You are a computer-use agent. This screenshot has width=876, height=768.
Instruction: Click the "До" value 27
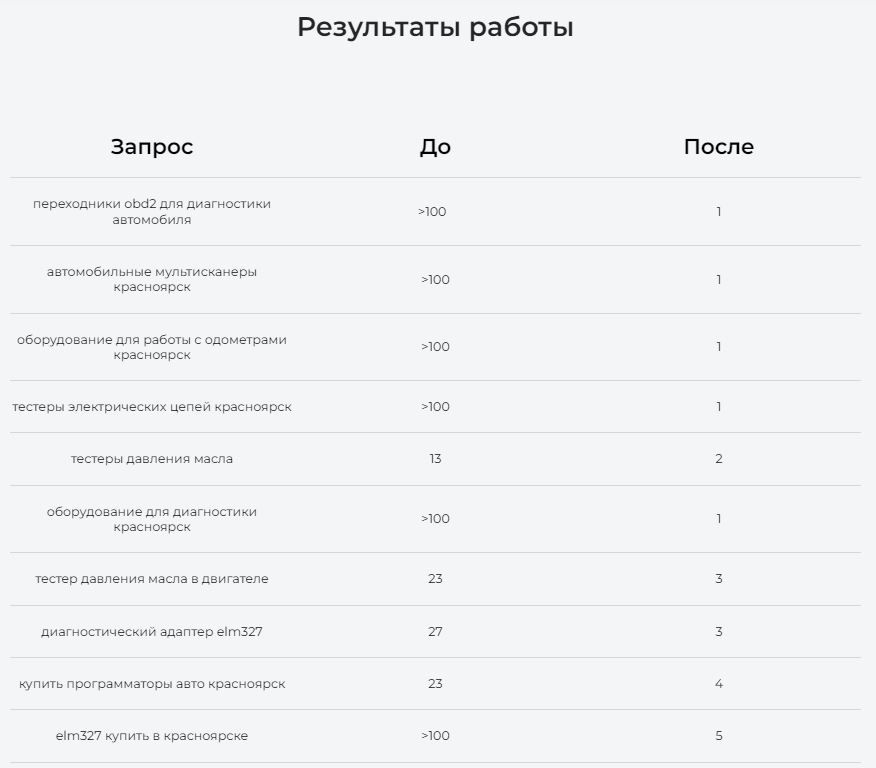[x=435, y=632]
